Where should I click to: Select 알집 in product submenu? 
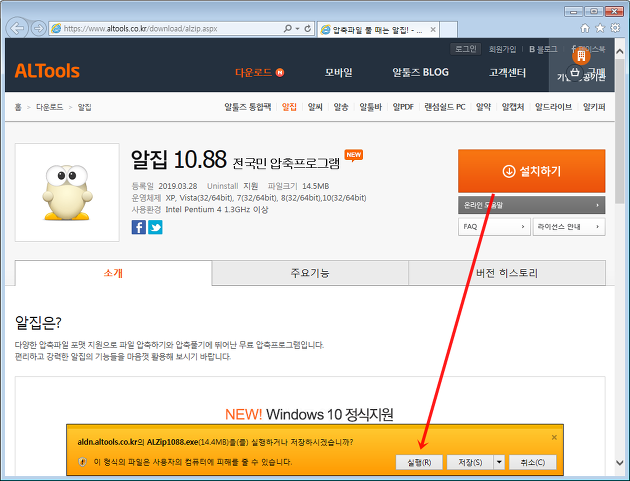[x=289, y=107]
